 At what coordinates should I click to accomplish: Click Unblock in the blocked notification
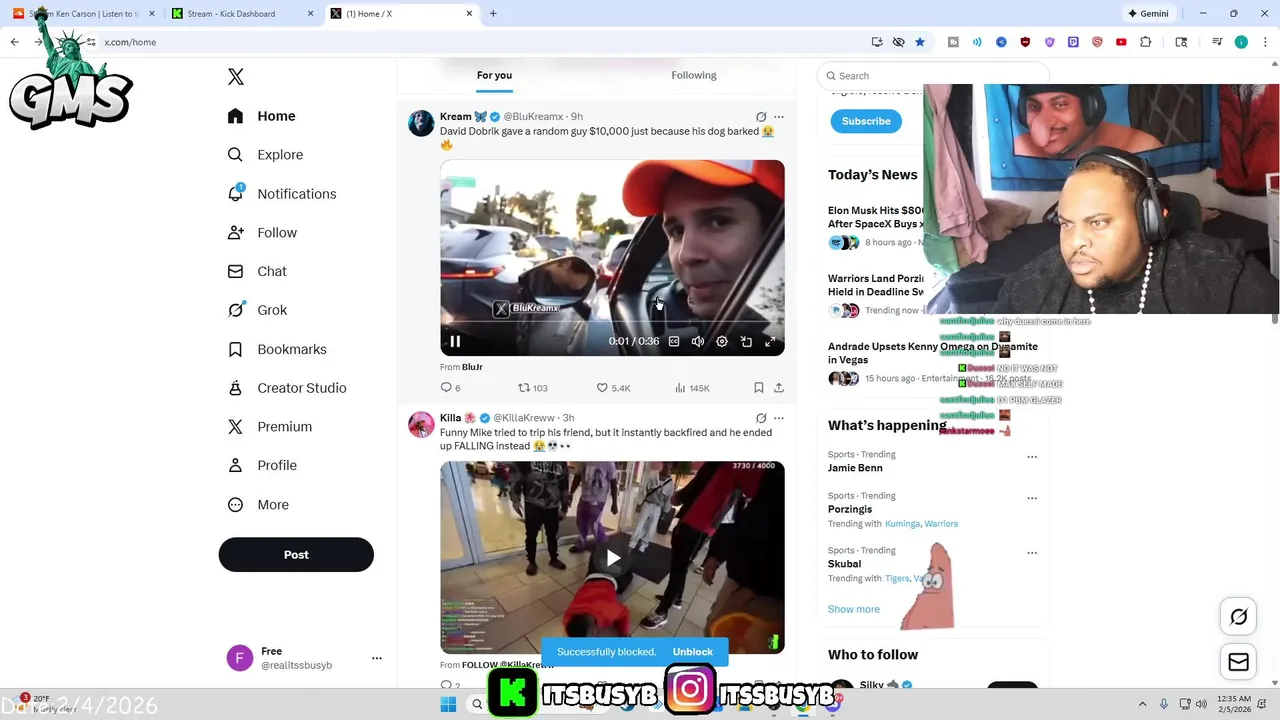(693, 652)
